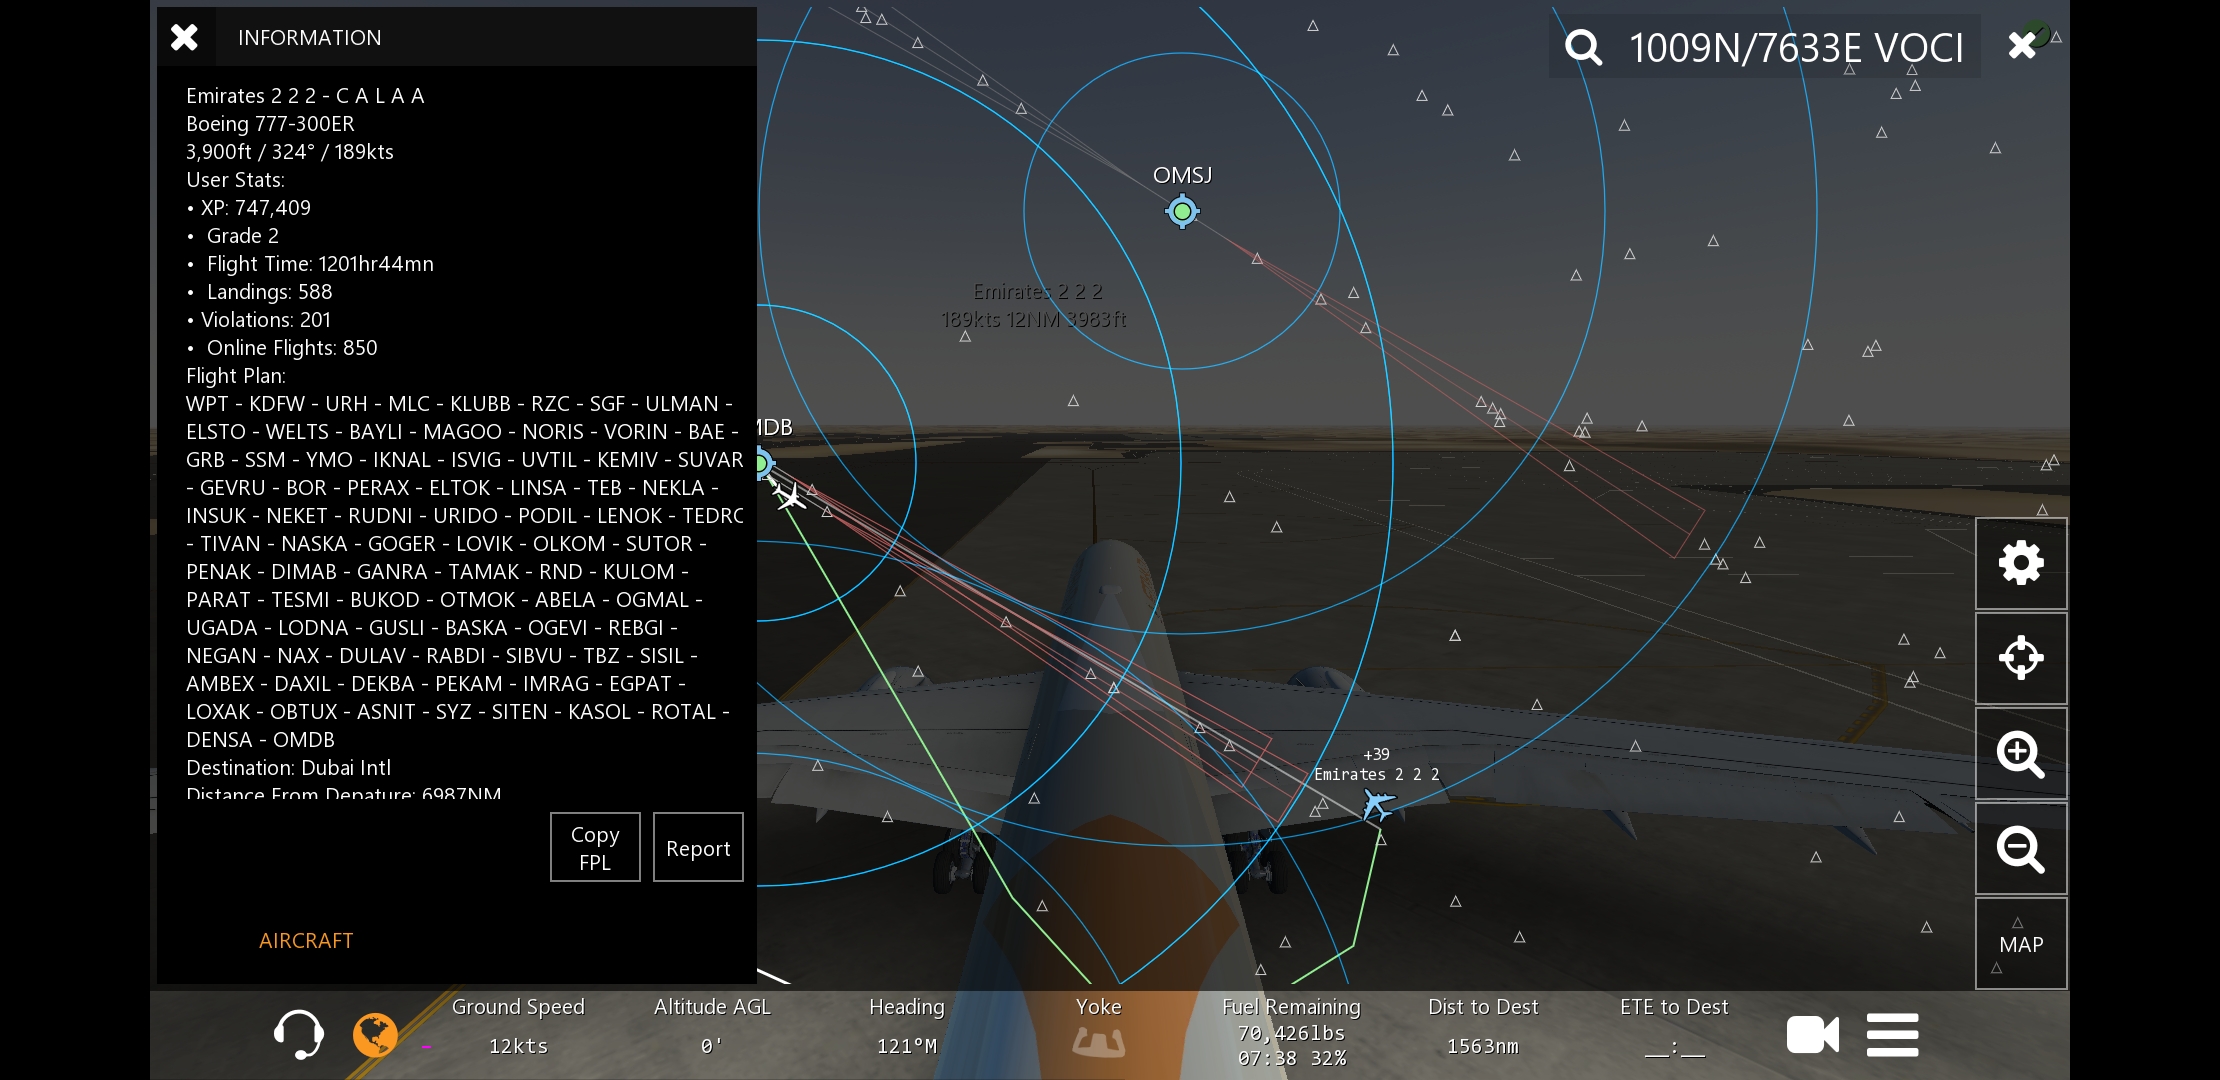The height and width of the screenshot is (1080, 2220).
Task: Toggle the MAP view button
Action: click(x=2020, y=944)
